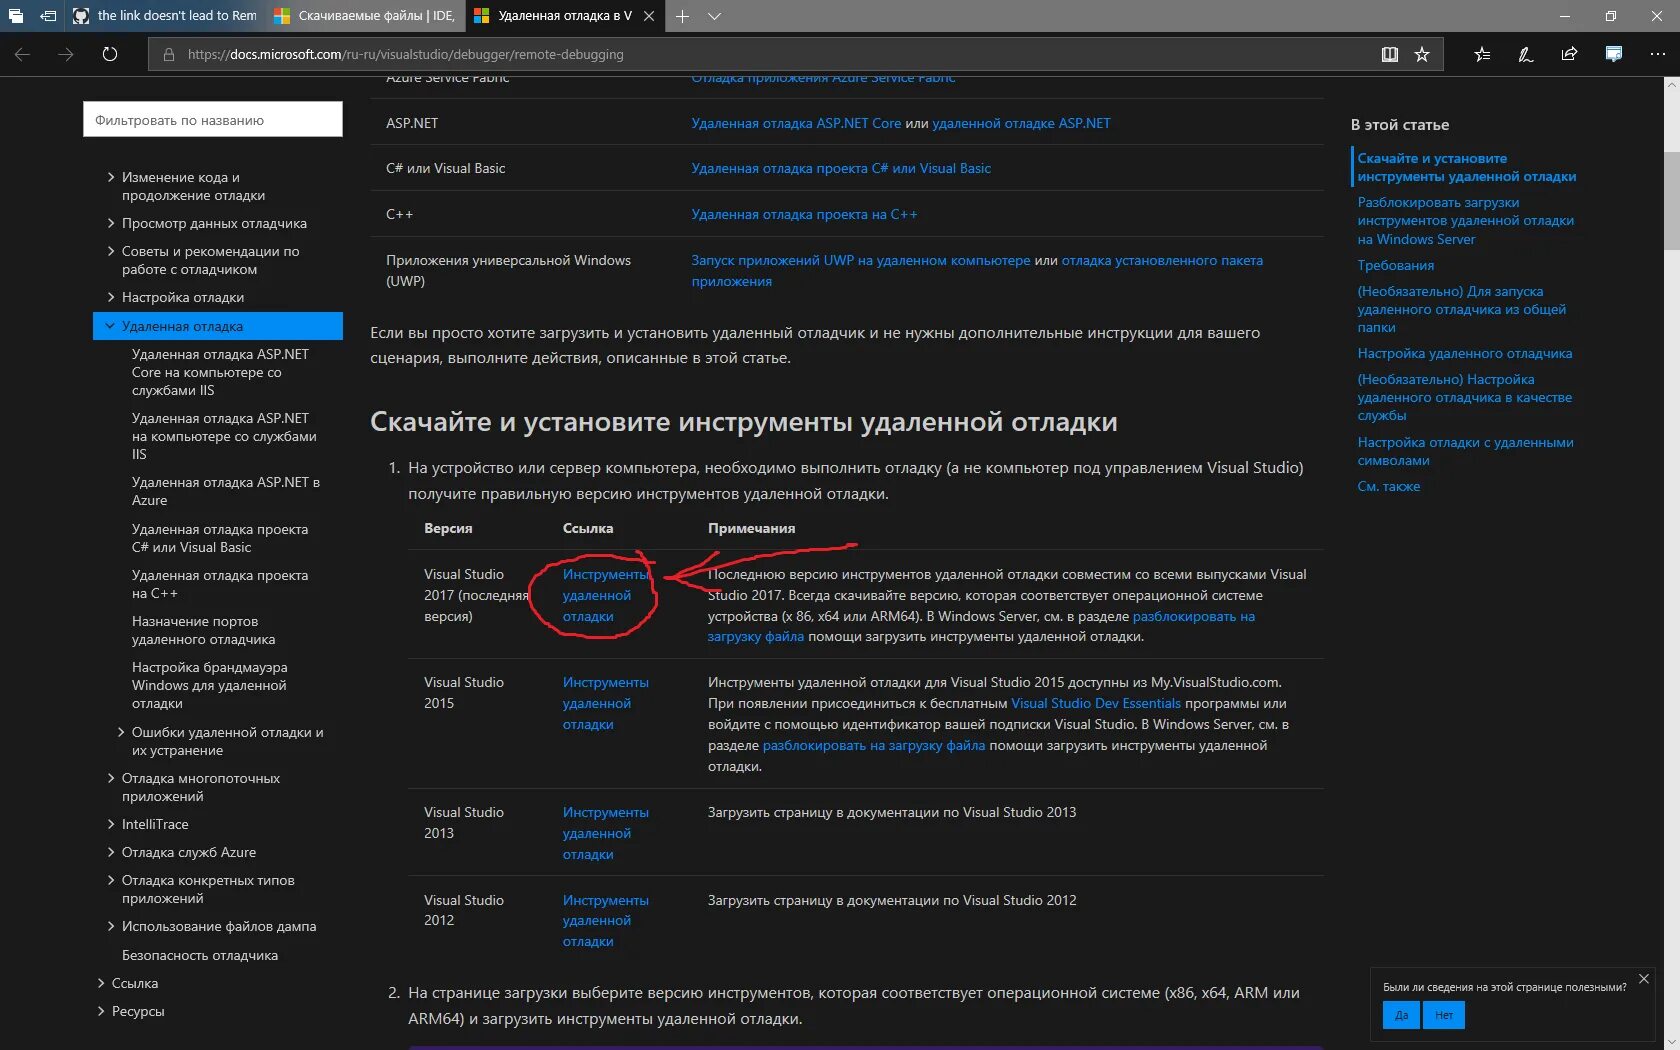The image size is (1680, 1050).
Task: Jump to Требования in article contents
Action: click(1395, 265)
